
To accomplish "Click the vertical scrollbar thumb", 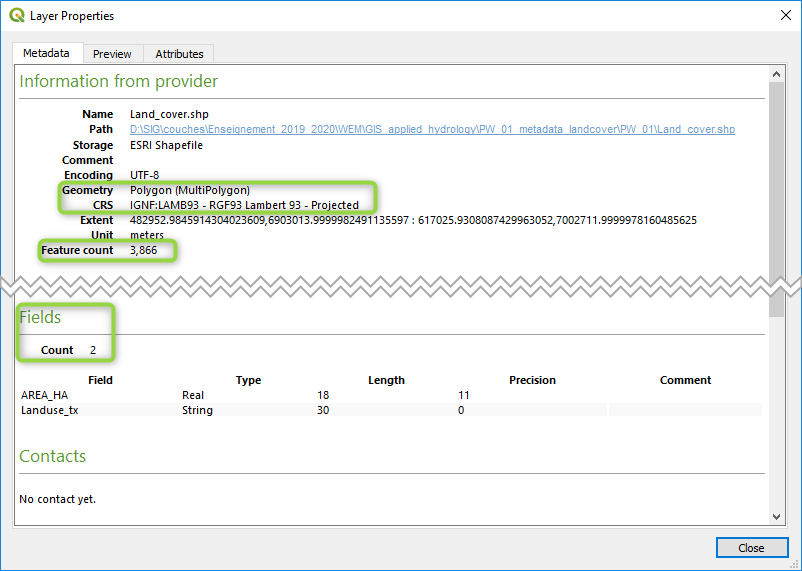I will pyautogui.click(x=776, y=200).
